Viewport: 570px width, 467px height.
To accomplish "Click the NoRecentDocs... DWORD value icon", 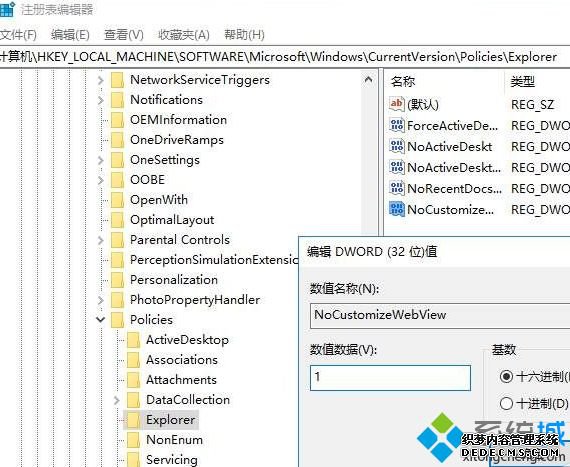I will coord(397,188).
